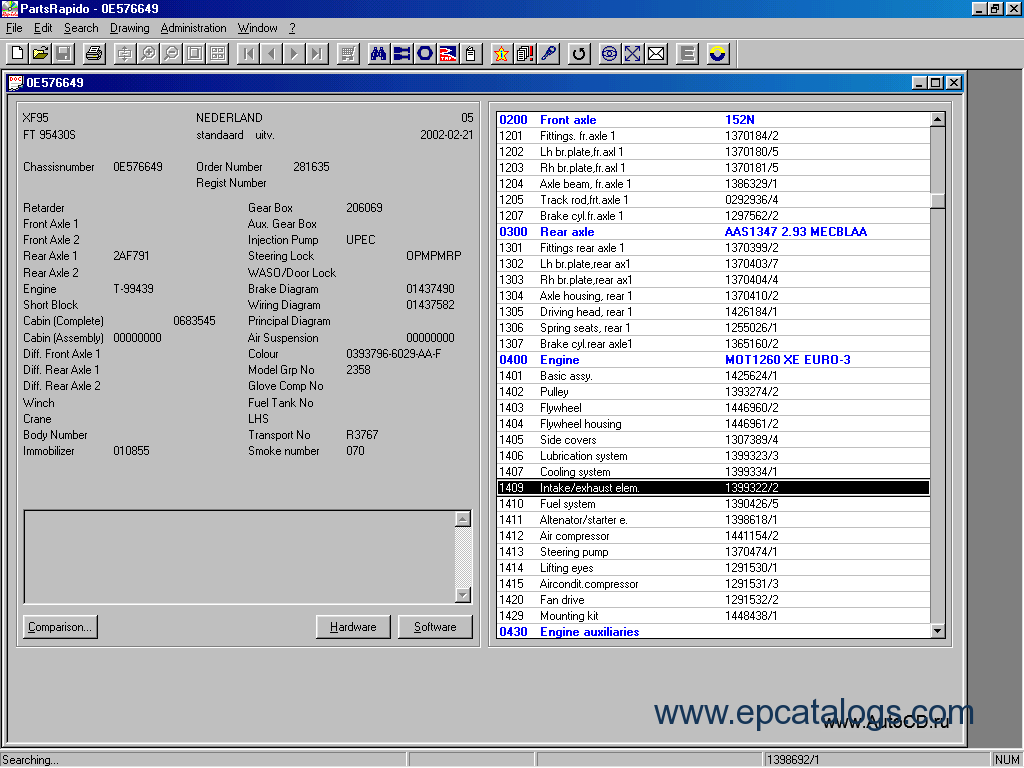1024x768 pixels.
Task: Select highlighted row 1409 Intake/exhaust elem.
Action: tap(713, 488)
